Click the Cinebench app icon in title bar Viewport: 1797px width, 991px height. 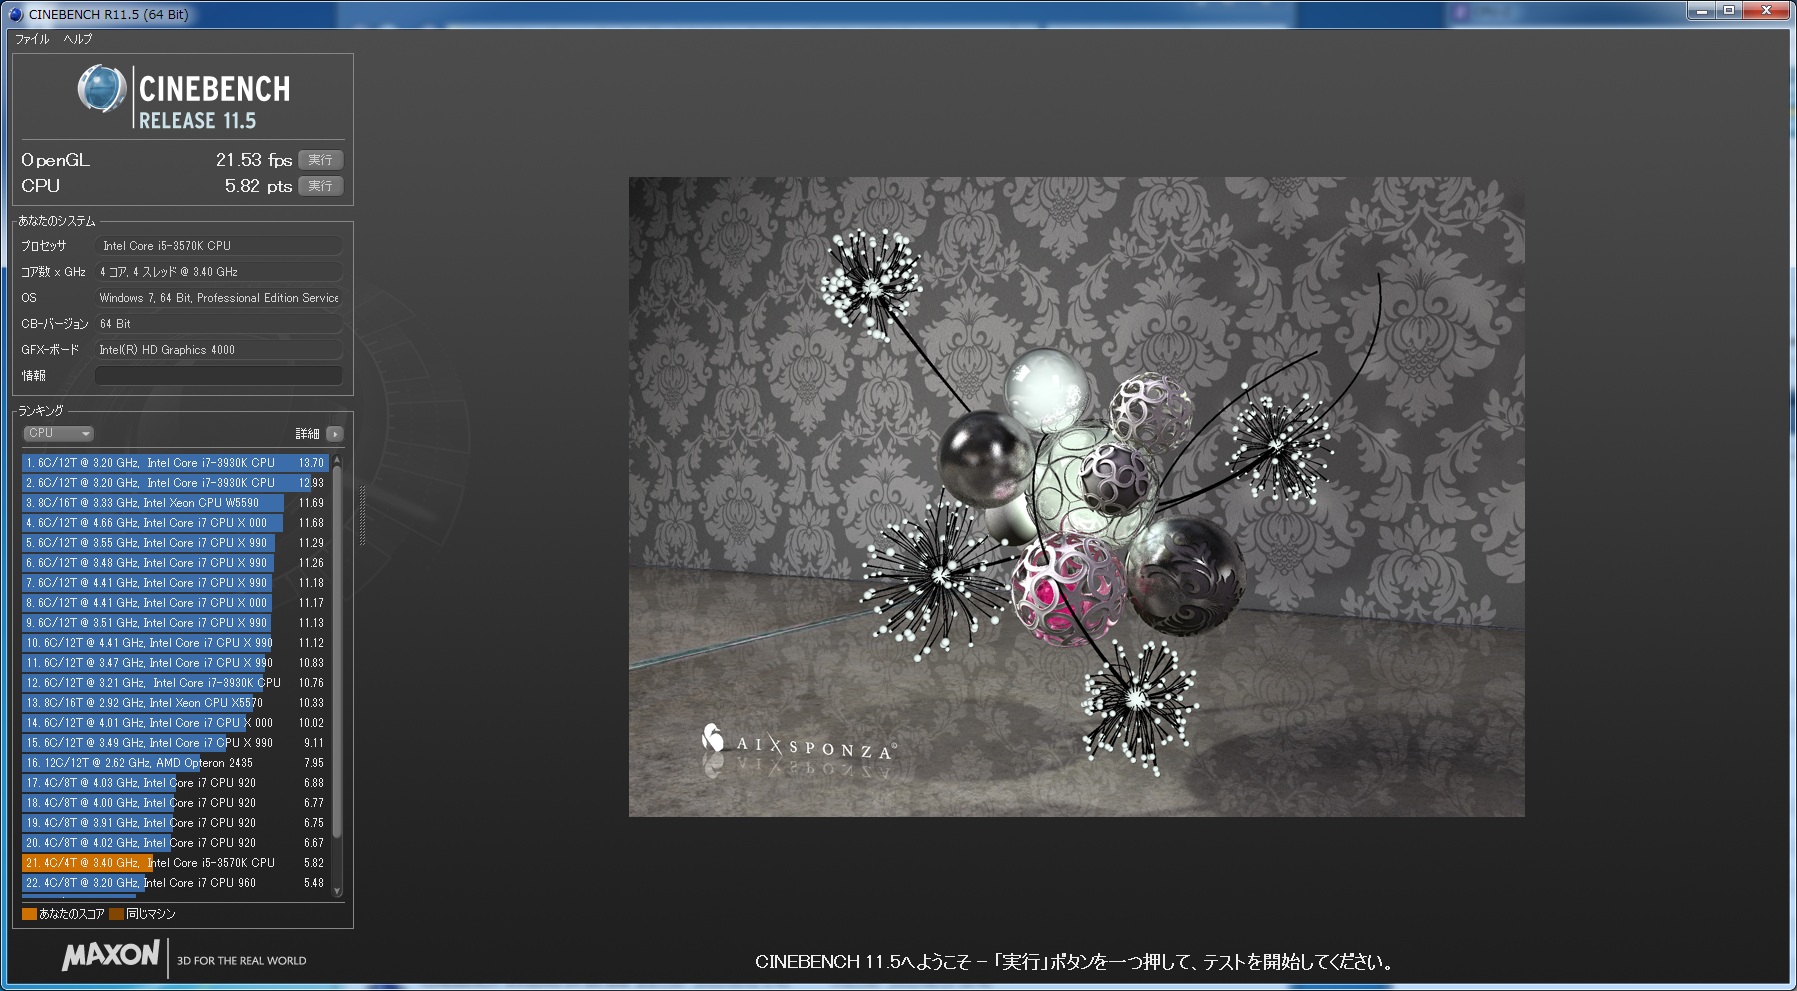[15, 14]
